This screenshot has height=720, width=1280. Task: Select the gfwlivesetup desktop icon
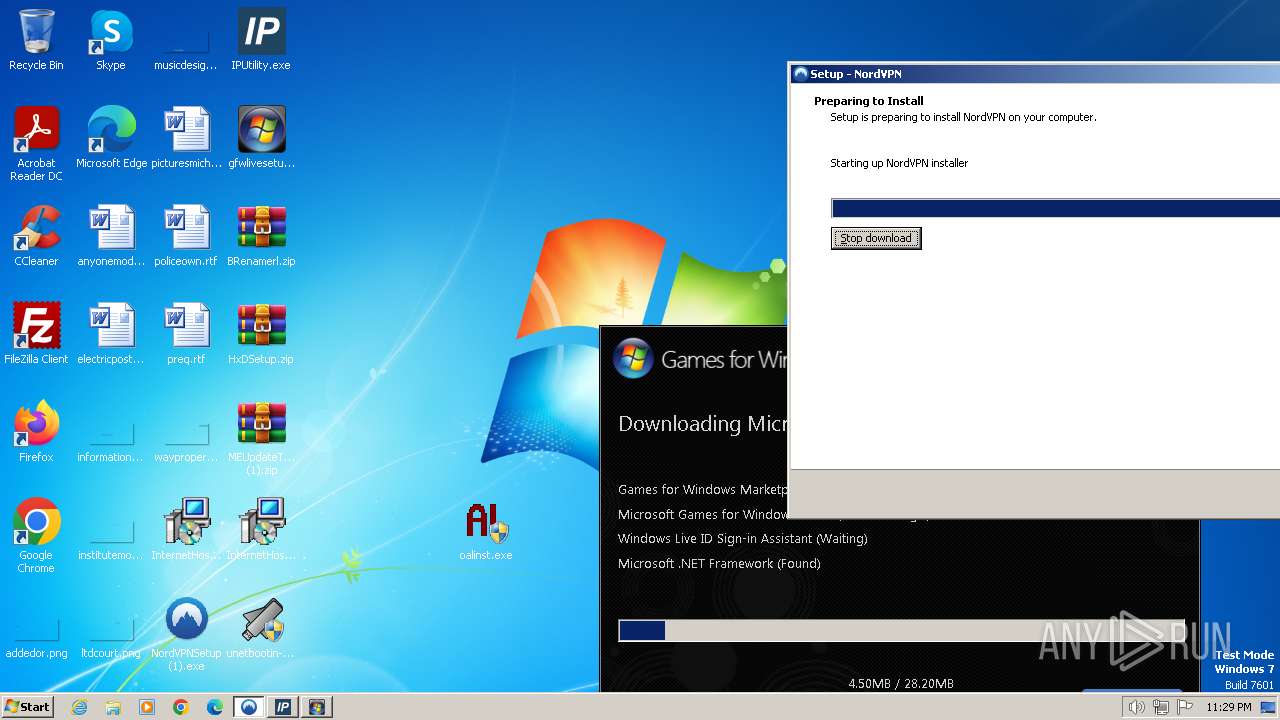261,138
